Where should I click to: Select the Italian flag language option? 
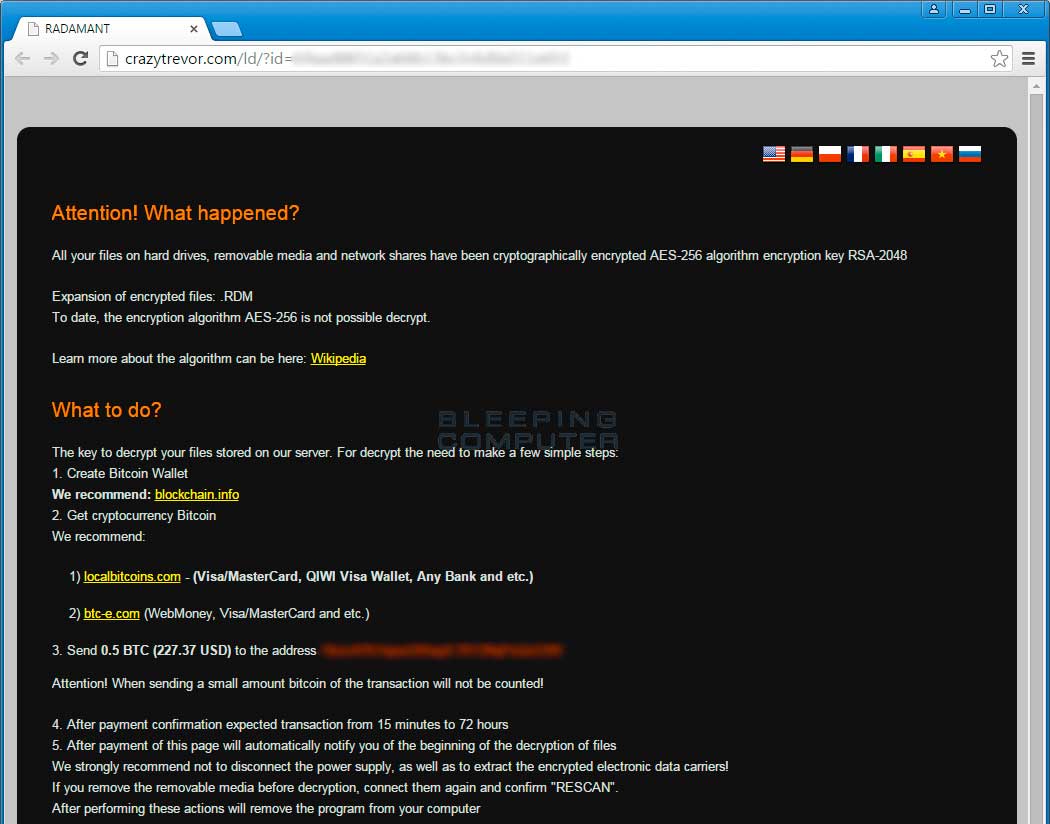pyautogui.click(x=885, y=154)
